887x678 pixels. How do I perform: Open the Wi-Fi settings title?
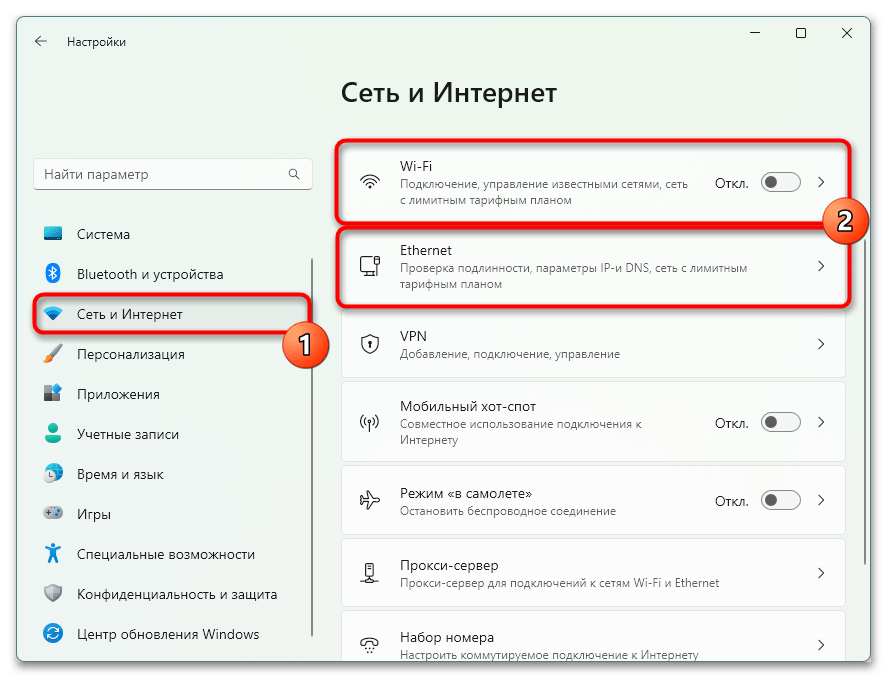pos(416,166)
